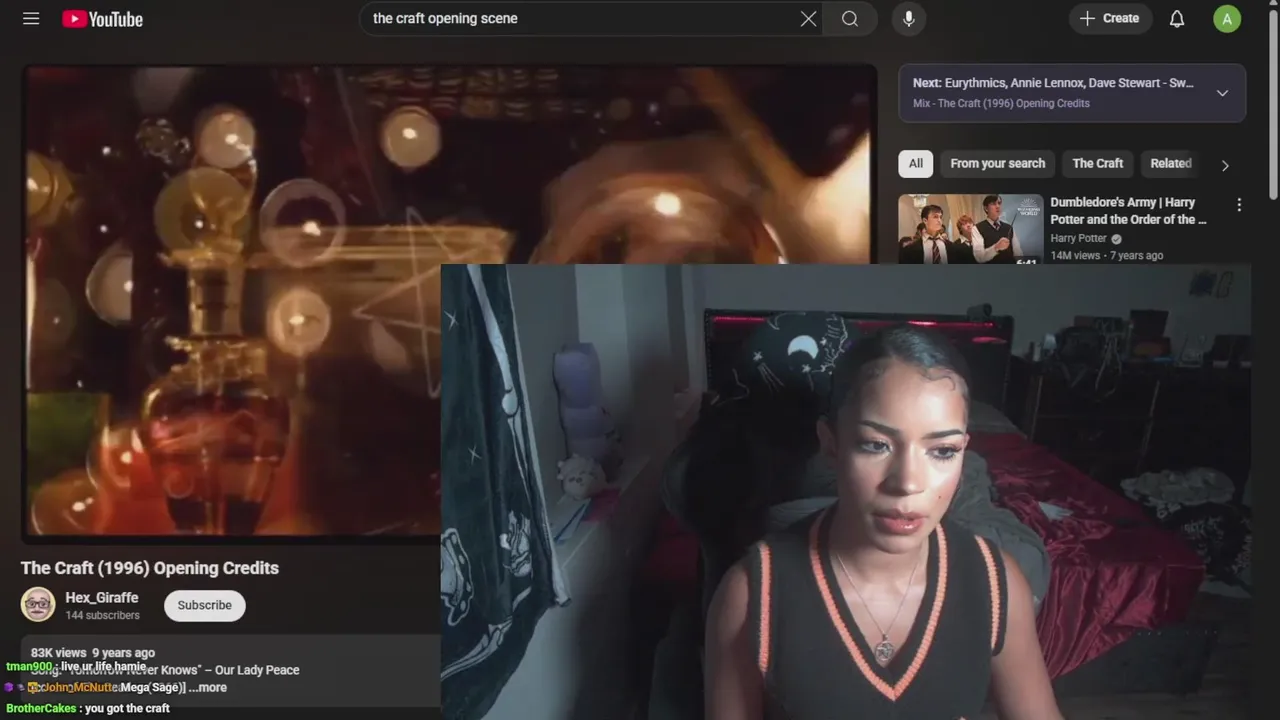The width and height of the screenshot is (1280, 720).
Task: Go to the YouTube home logo
Action: (102, 19)
